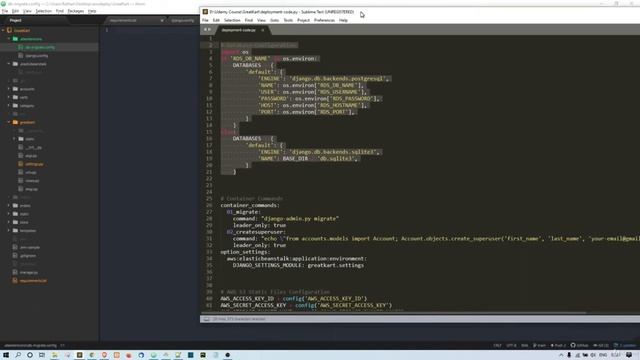Click the UTF-8 encoding indicator in Atom
This screenshot has height=360, width=640.
(x=511, y=345)
